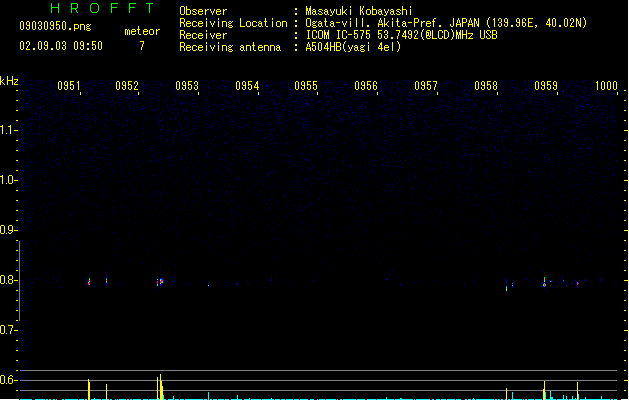Select antenna value A504HB(yagi 4el)
This screenshot has width=629, height=400.
353,47
